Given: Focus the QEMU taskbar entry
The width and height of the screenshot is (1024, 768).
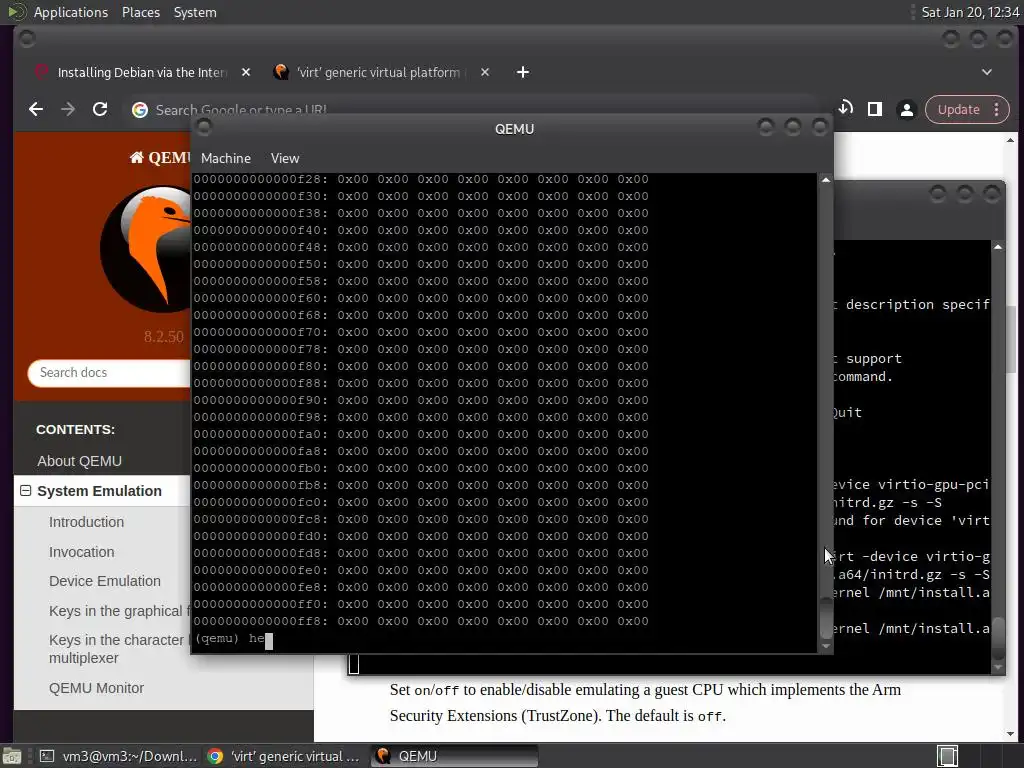Looking at the screenshot, I should pos(455,756).
